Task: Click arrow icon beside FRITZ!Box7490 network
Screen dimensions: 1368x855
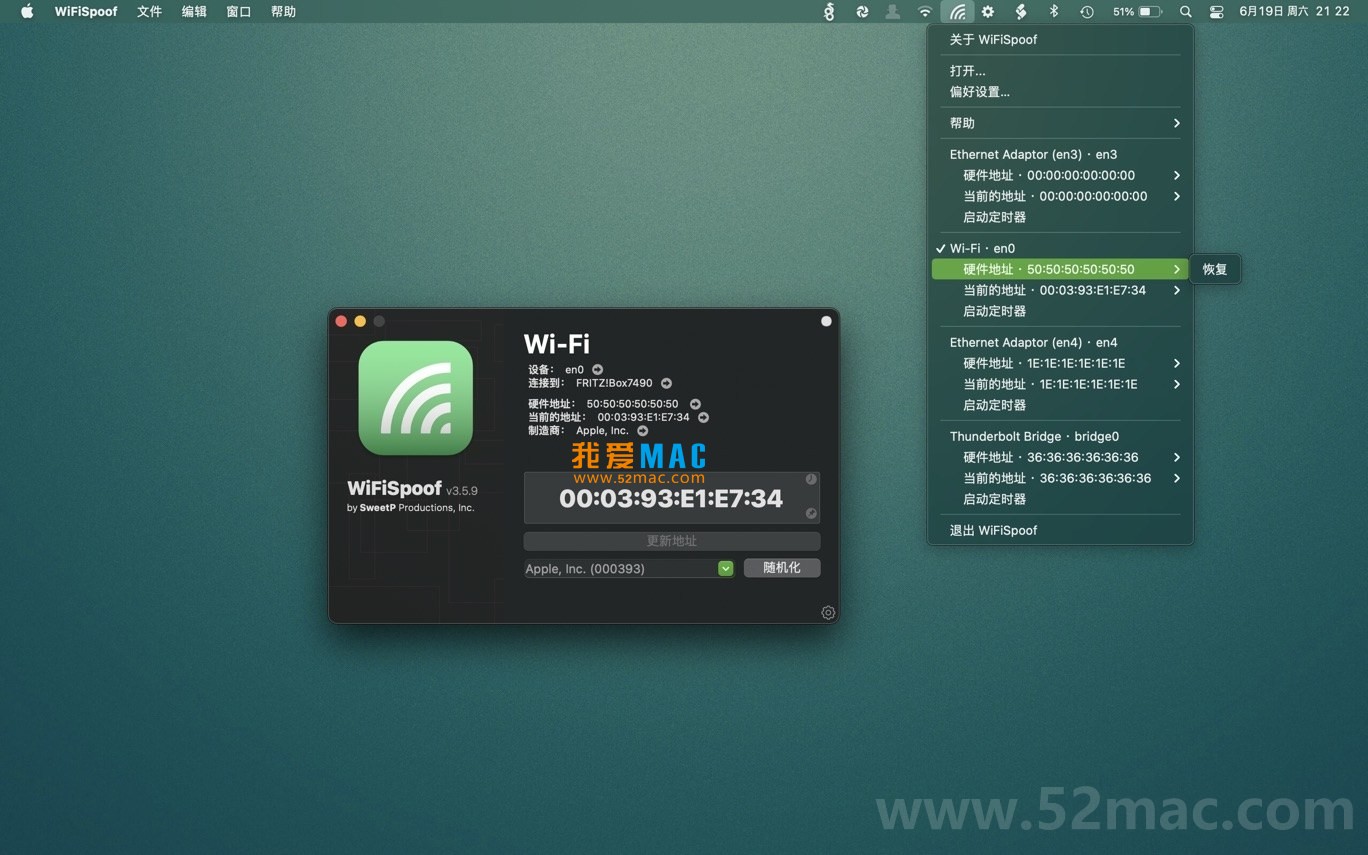Action: [x=666, y=383]
